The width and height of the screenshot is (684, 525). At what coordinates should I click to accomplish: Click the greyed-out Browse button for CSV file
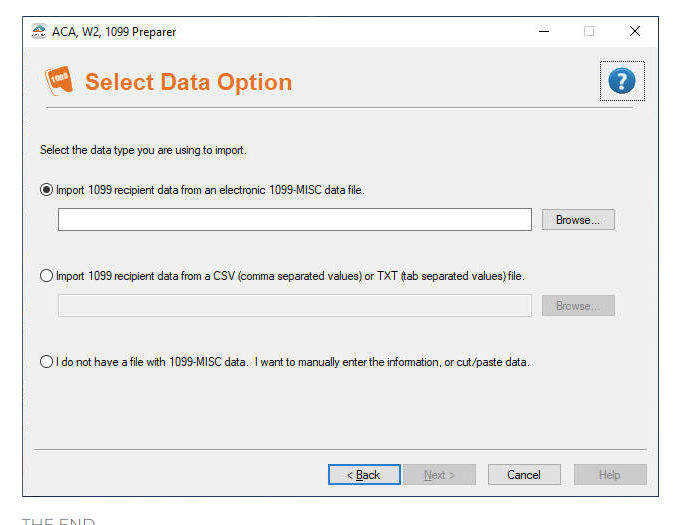[x=578, y=306]
